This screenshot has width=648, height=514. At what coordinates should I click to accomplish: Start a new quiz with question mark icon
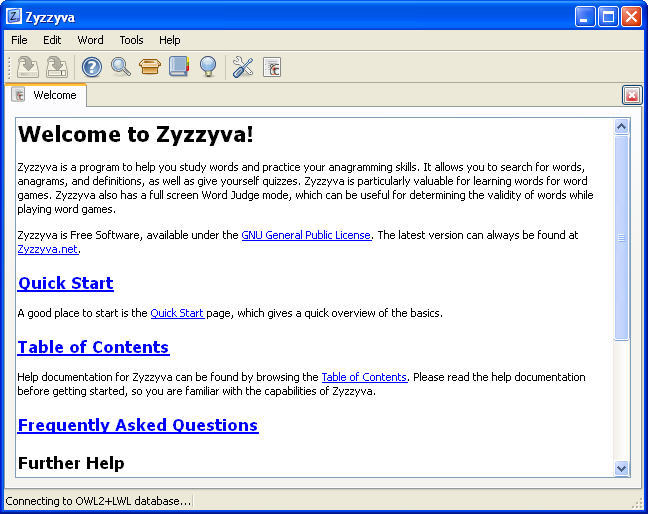92,67
